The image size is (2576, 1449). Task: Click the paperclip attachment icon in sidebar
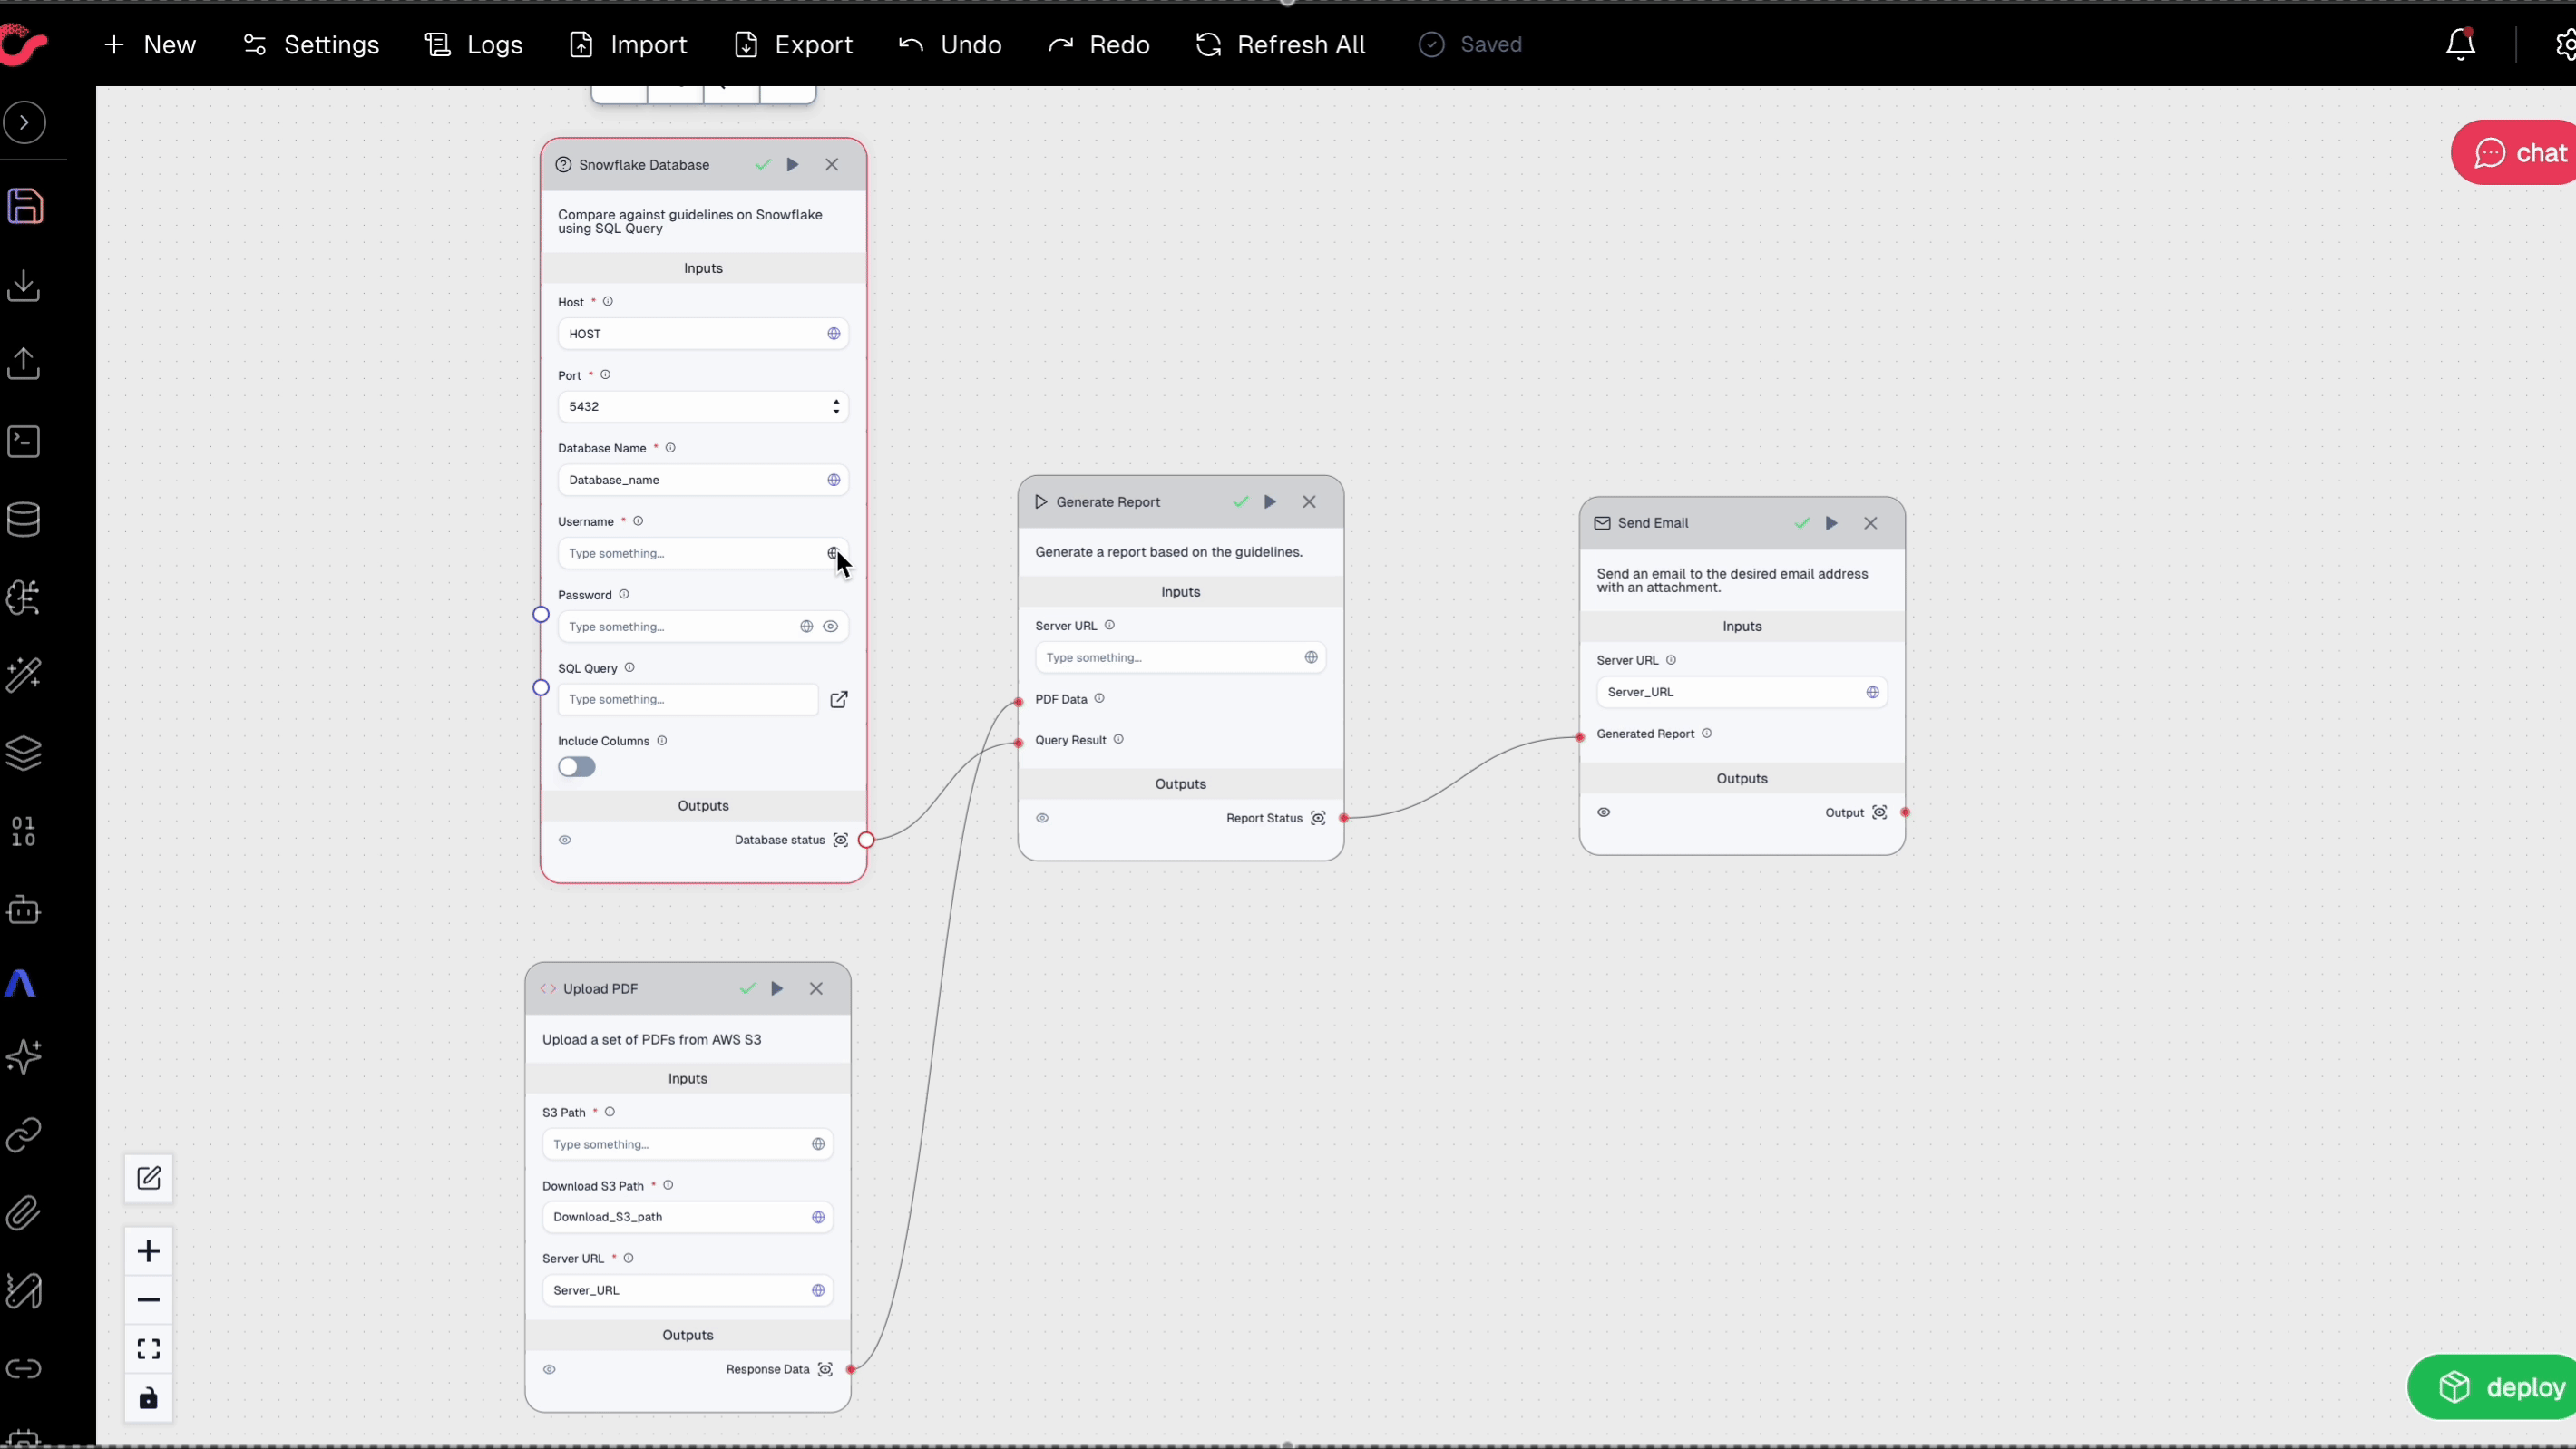tap(24, 1213)
